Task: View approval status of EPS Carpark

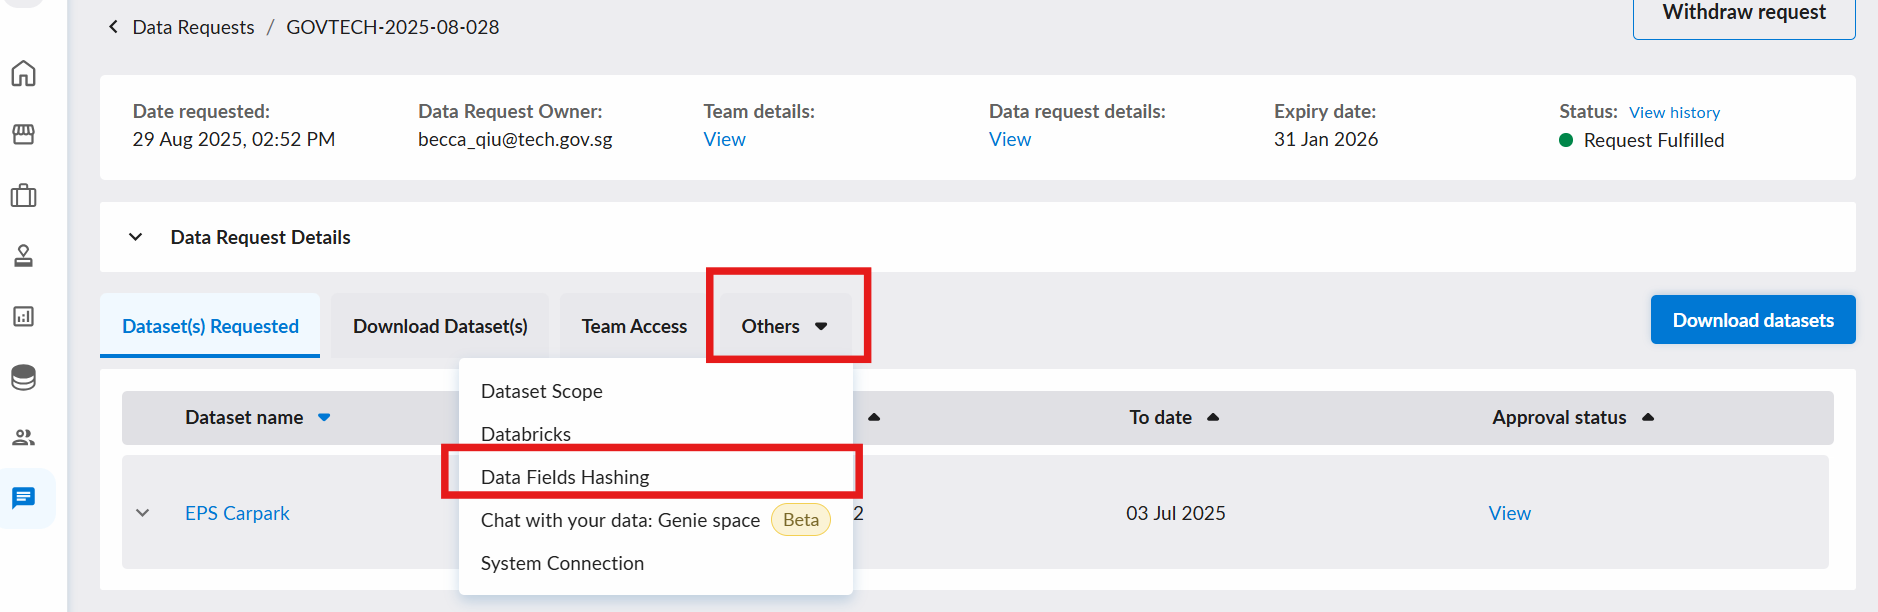Action: pos(1509,513)
